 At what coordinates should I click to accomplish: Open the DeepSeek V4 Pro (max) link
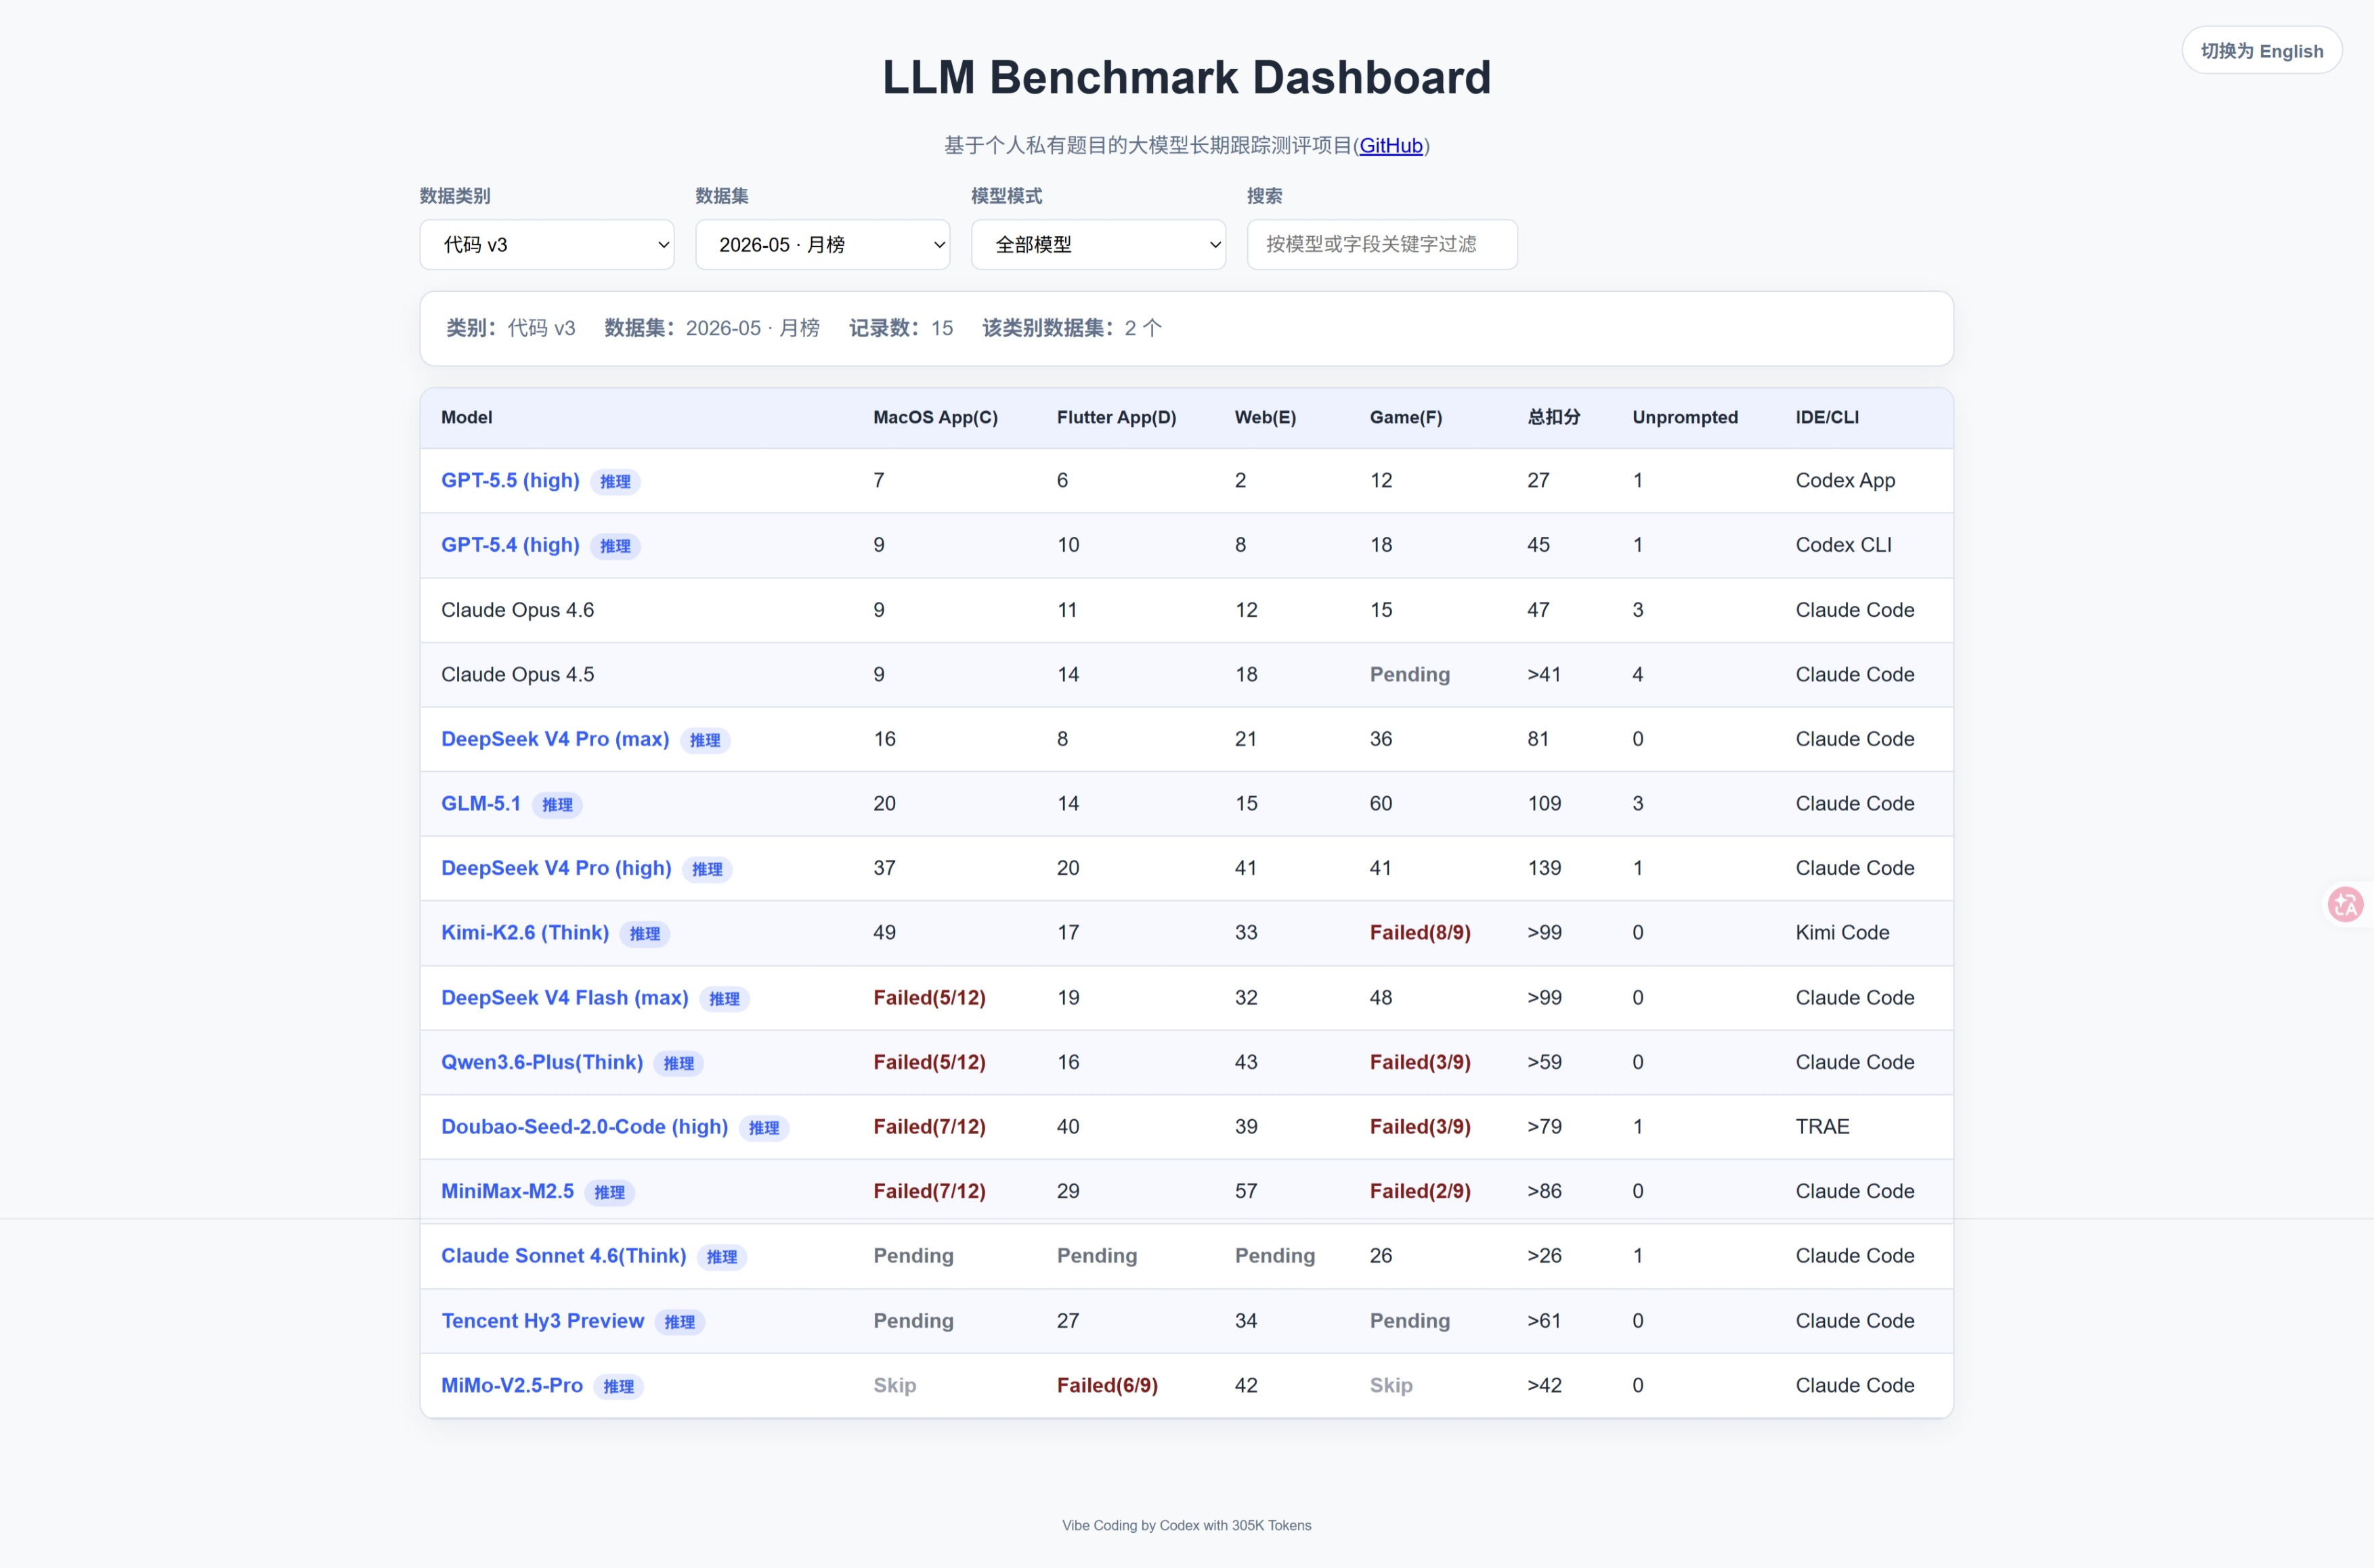pos(555,739)
